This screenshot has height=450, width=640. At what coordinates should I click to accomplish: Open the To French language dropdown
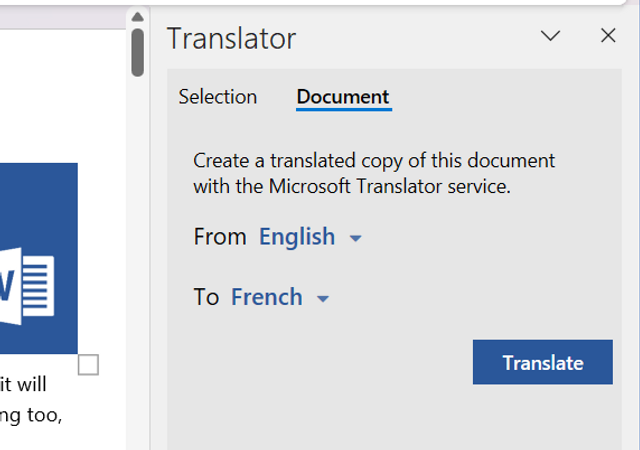(x=280, y=297)
